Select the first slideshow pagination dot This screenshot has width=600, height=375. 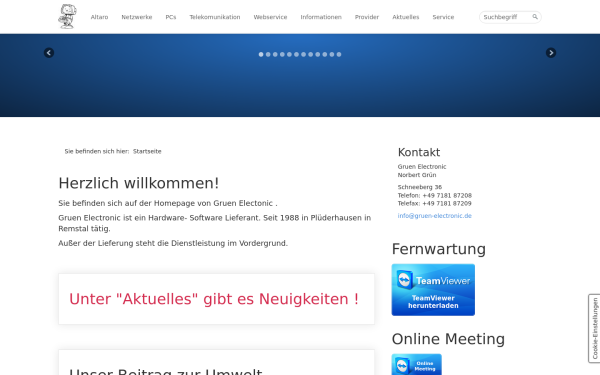tap(261, 54)
